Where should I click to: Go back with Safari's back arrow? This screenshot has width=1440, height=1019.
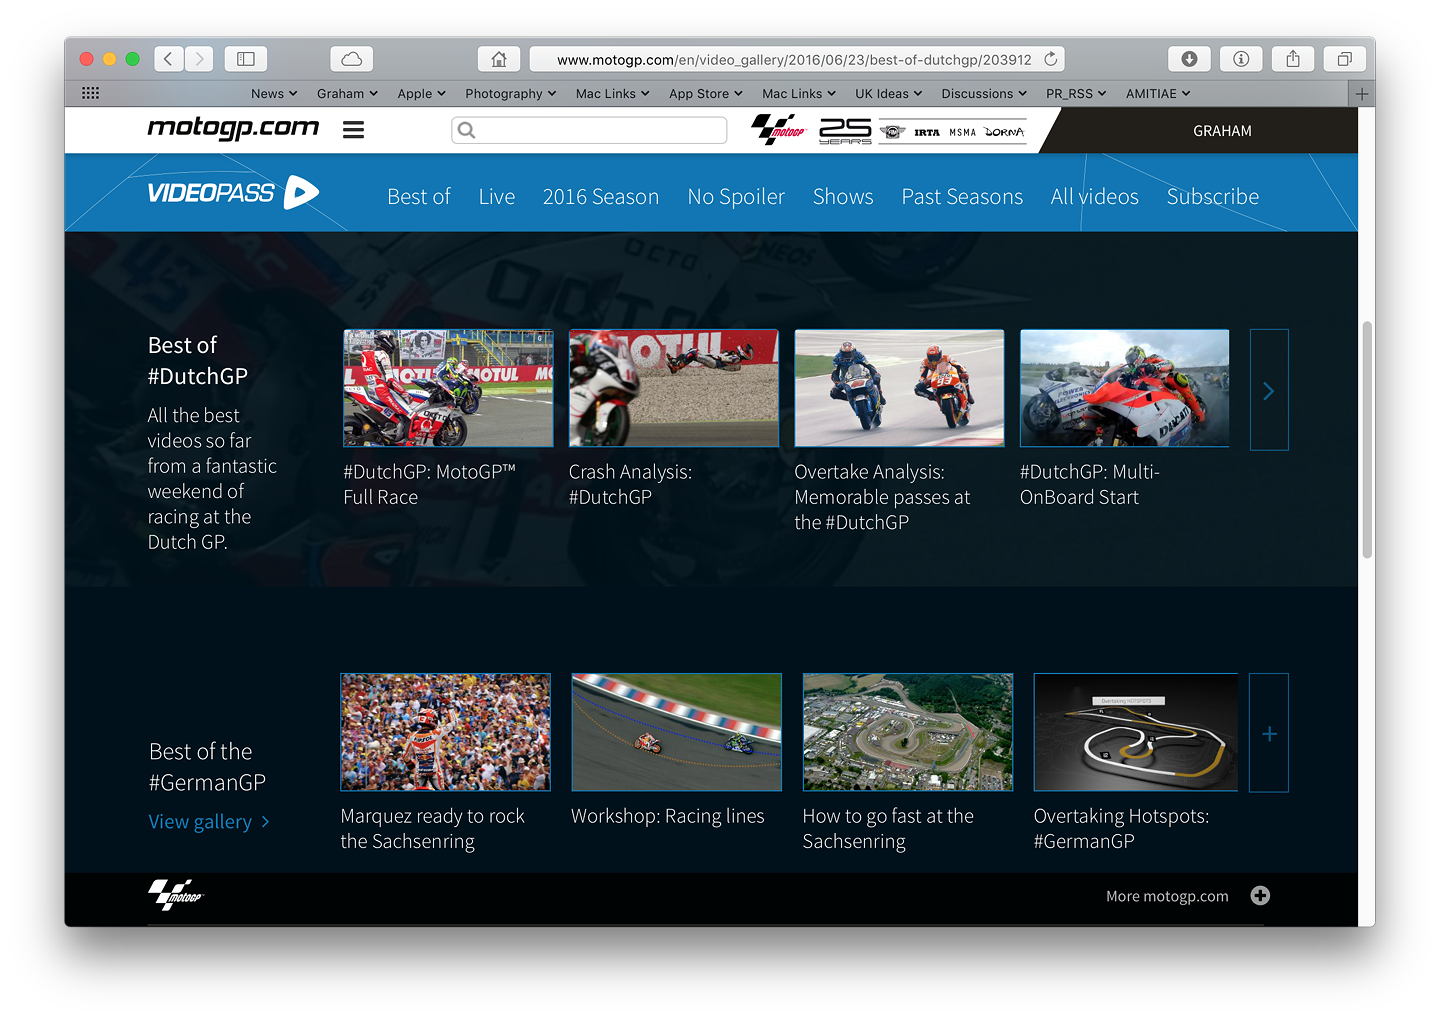click(x=169, y=59)
